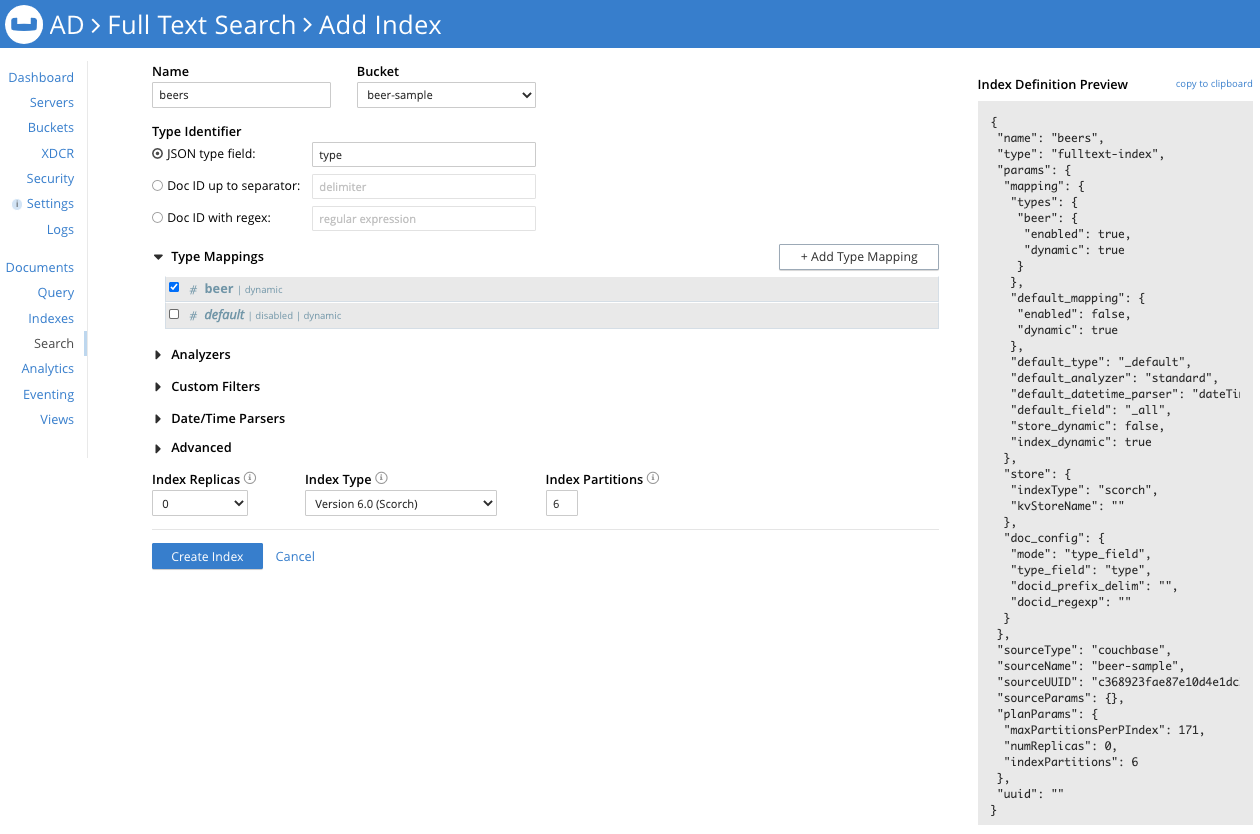
Task: Click the Create Index button
Action: click(x=207, y=556)
